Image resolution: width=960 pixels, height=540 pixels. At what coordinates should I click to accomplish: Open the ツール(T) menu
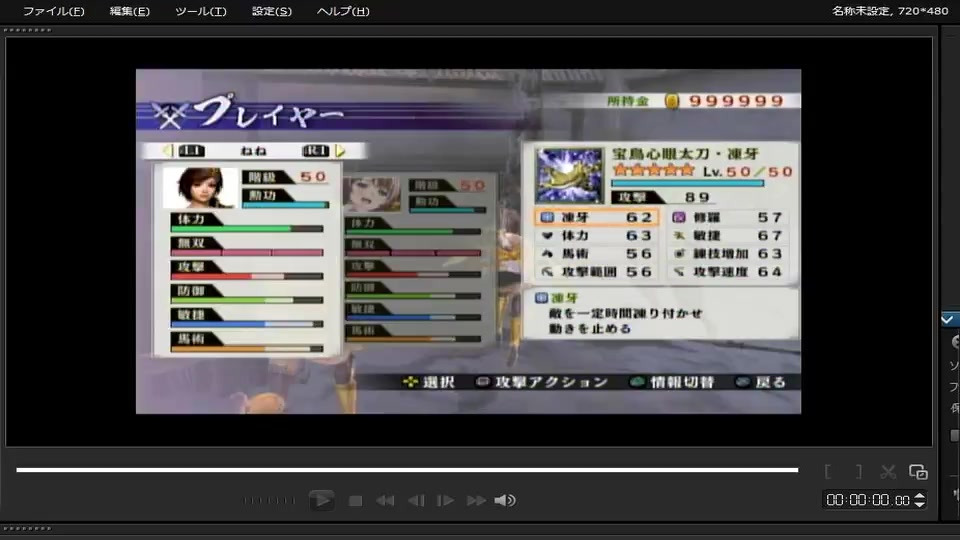[x=200, y=11]
